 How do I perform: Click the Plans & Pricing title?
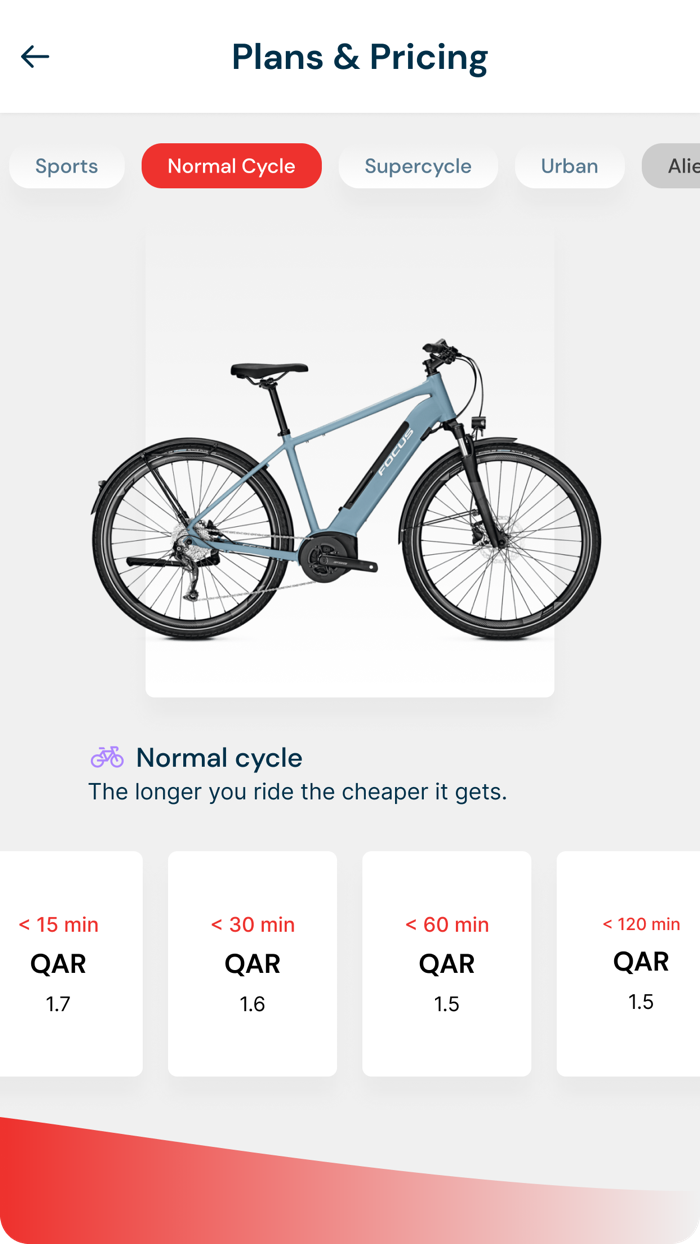point(360,57)
